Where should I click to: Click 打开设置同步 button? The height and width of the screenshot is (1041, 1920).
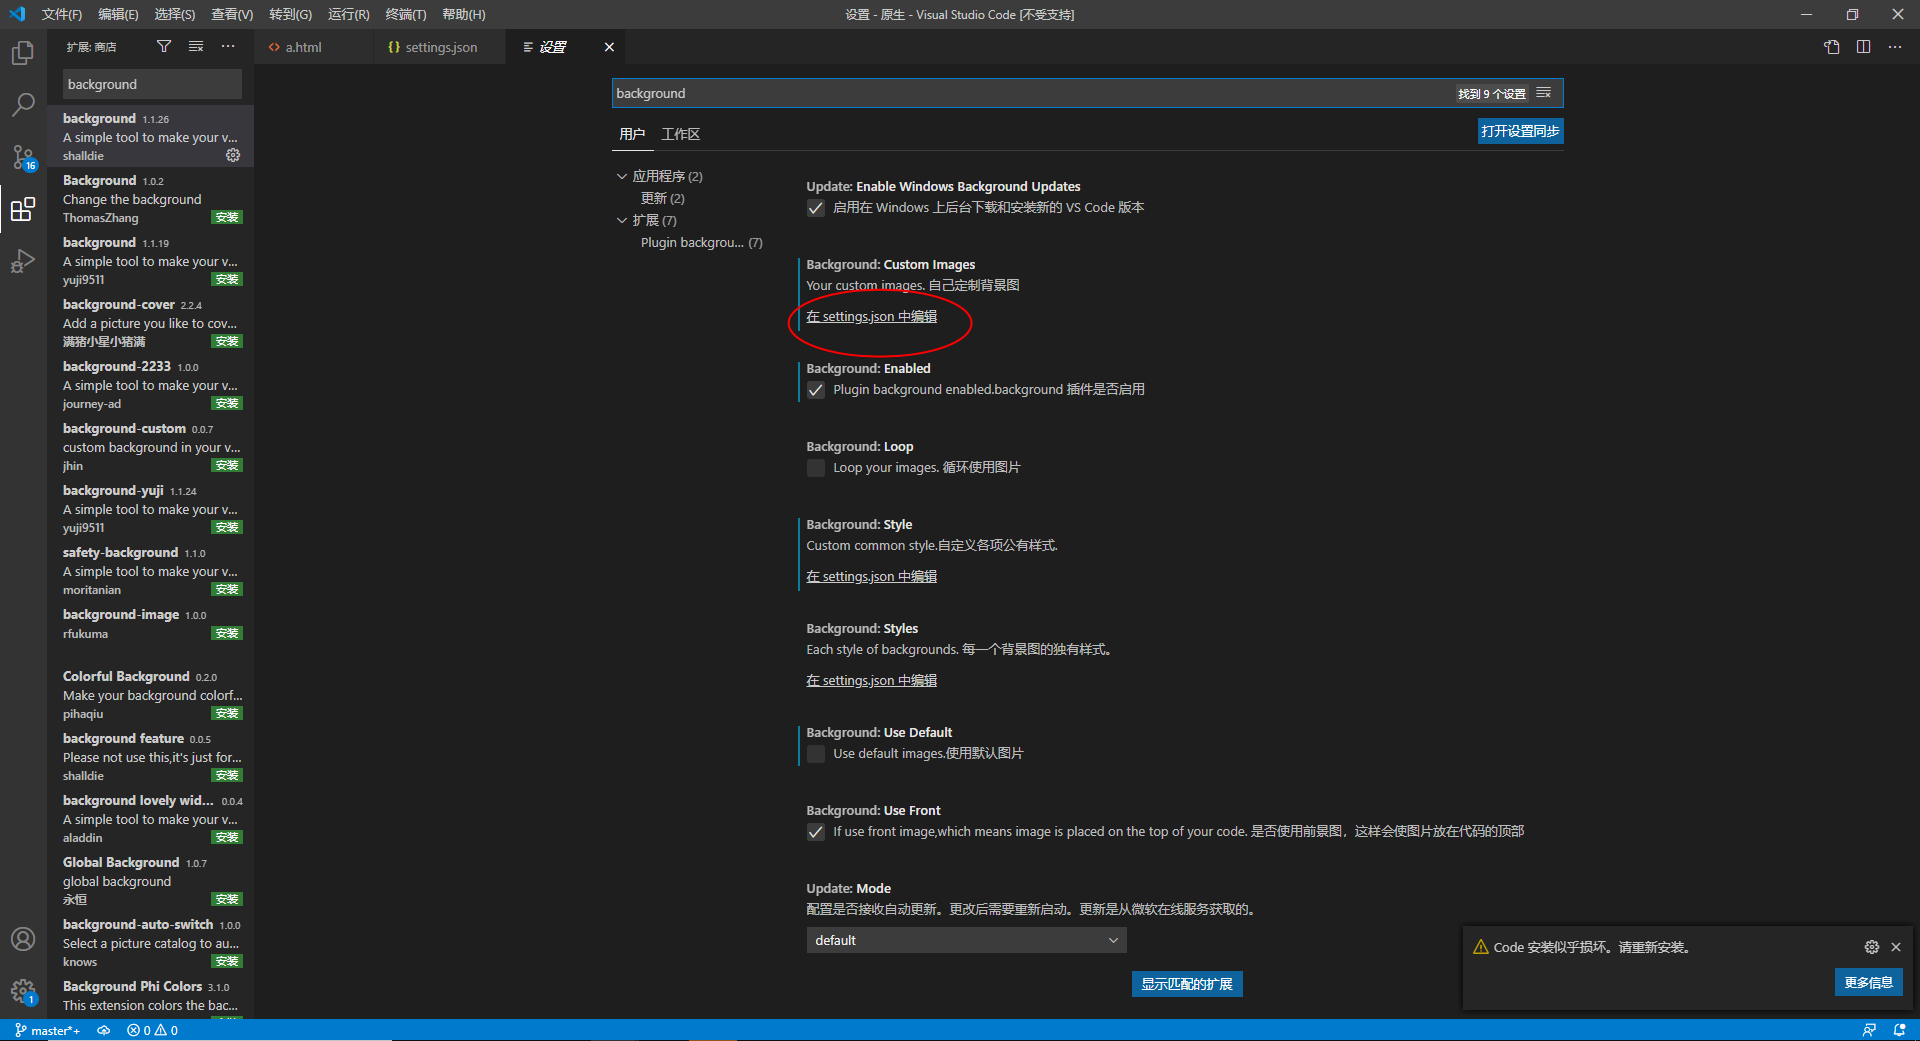pos(1520,131)
